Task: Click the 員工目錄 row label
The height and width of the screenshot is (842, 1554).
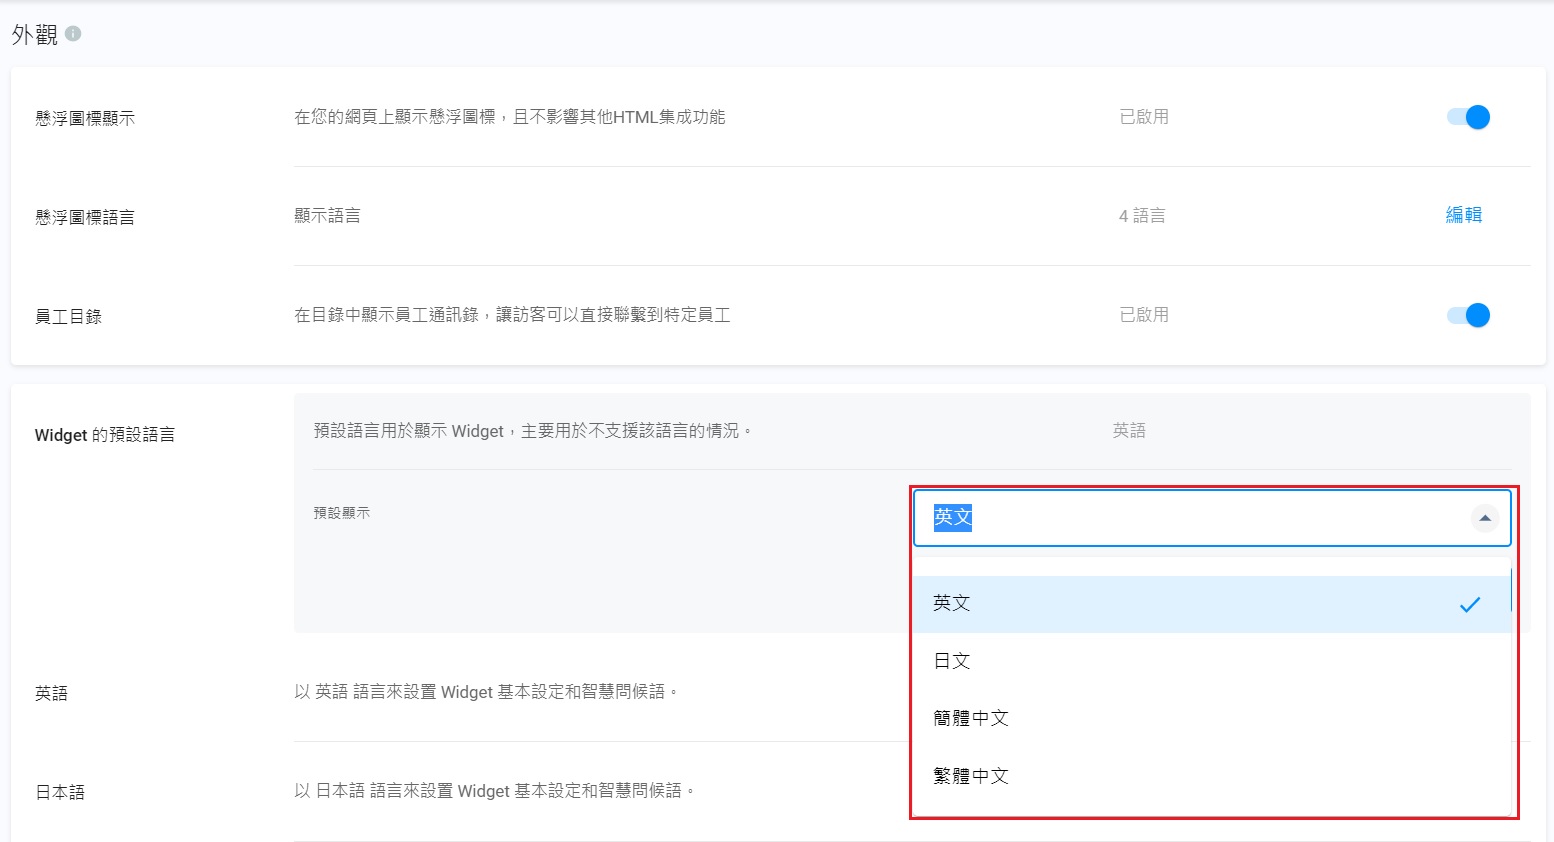Action: [68, 317]
